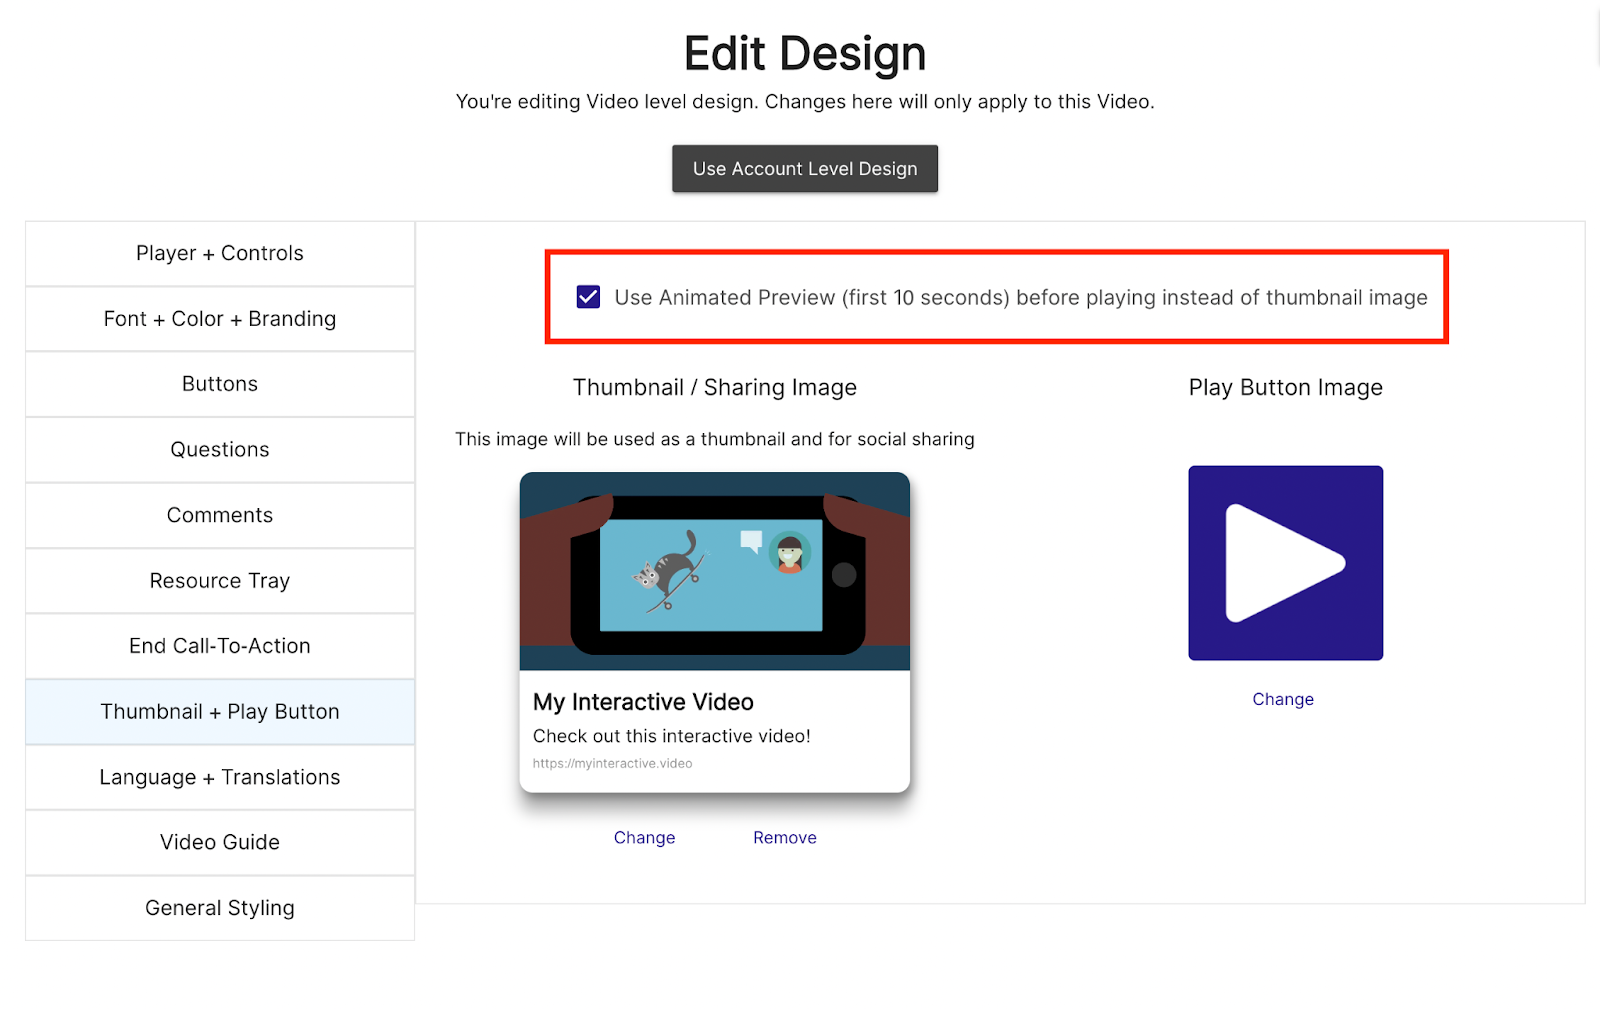This screenshot has height=1009, width=1600.
Task: Click Change under the thumbnail image
Action: point(644,838)
